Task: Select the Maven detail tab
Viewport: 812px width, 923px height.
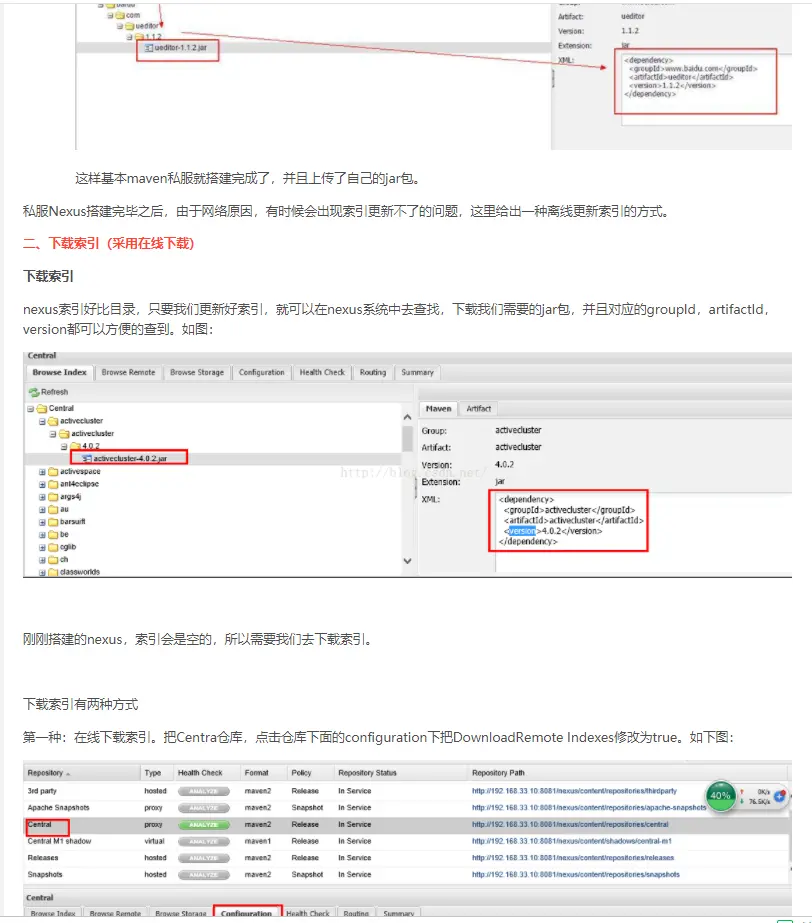Action: click(x=439, y=409)
